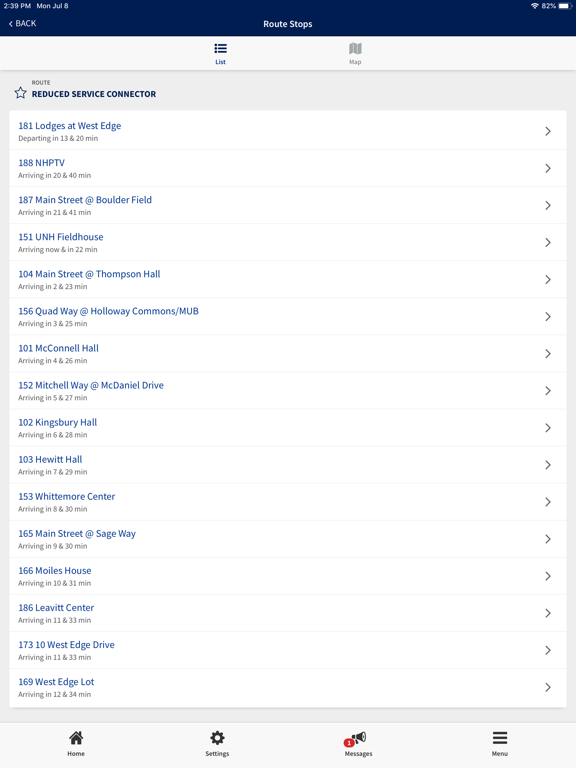
Task: Expand chevron for 156 Quad Way row
Action: [548, 317]
